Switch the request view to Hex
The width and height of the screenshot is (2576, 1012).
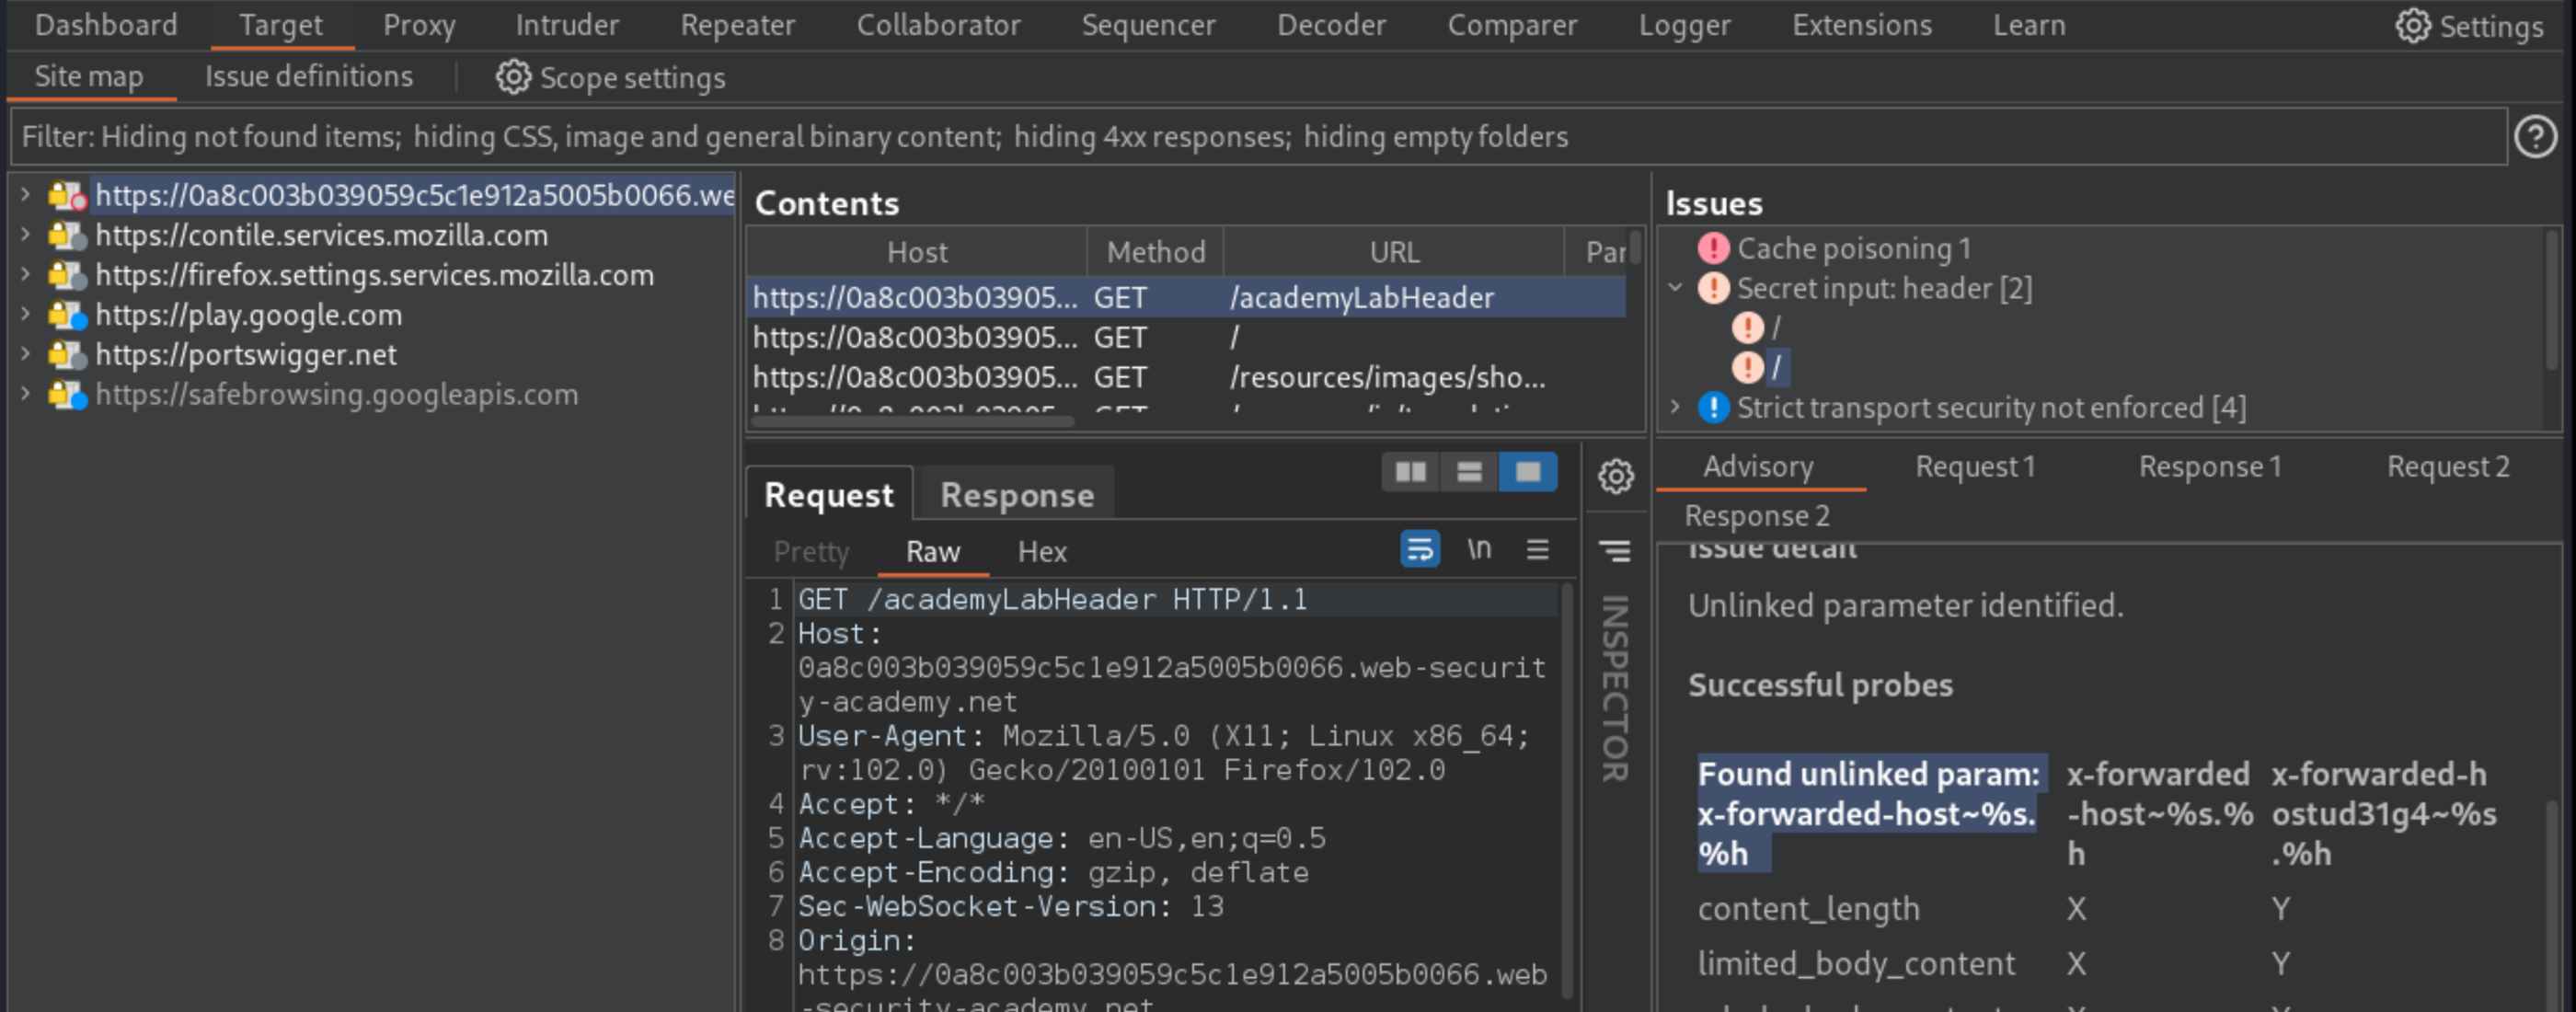1042,551
